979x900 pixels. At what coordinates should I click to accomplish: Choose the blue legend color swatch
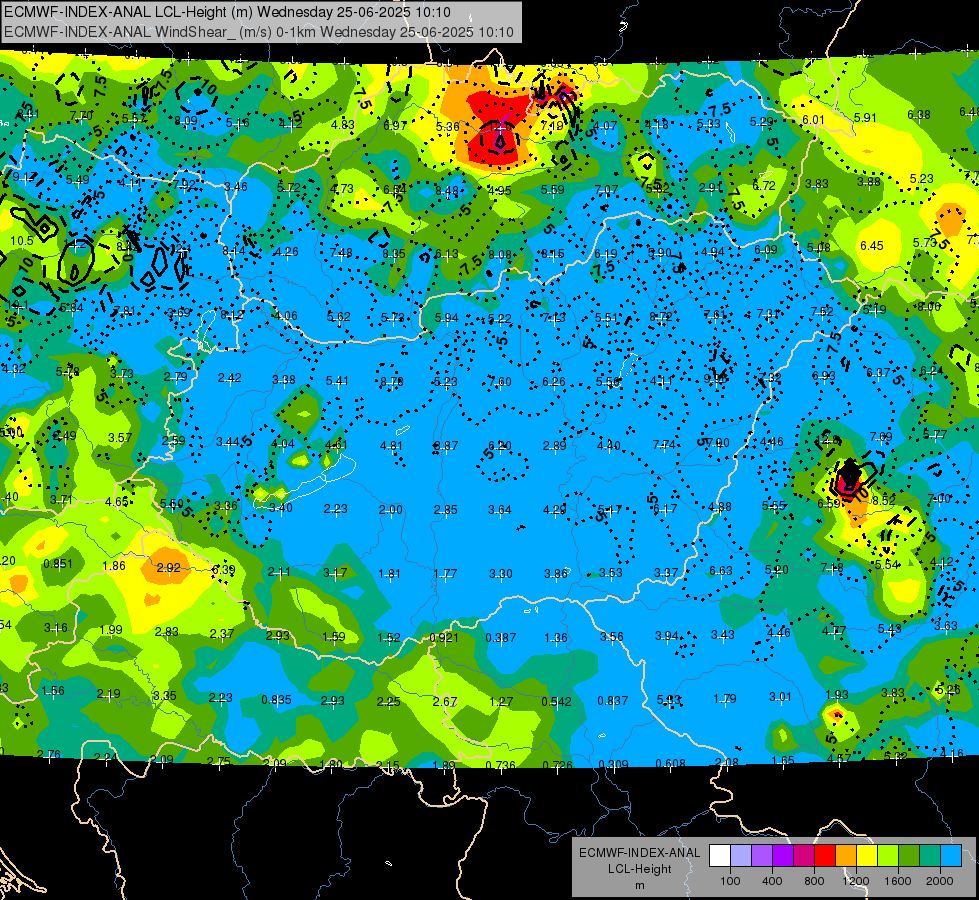(952, 856)
